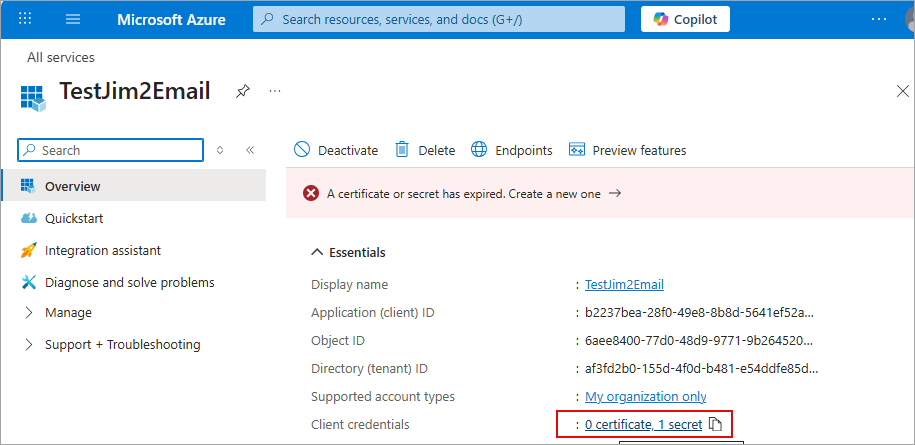The width and height of the screenshot is (915, 445).
Task: Click the TestJim2Email display name link
Action: click(624, 285)
